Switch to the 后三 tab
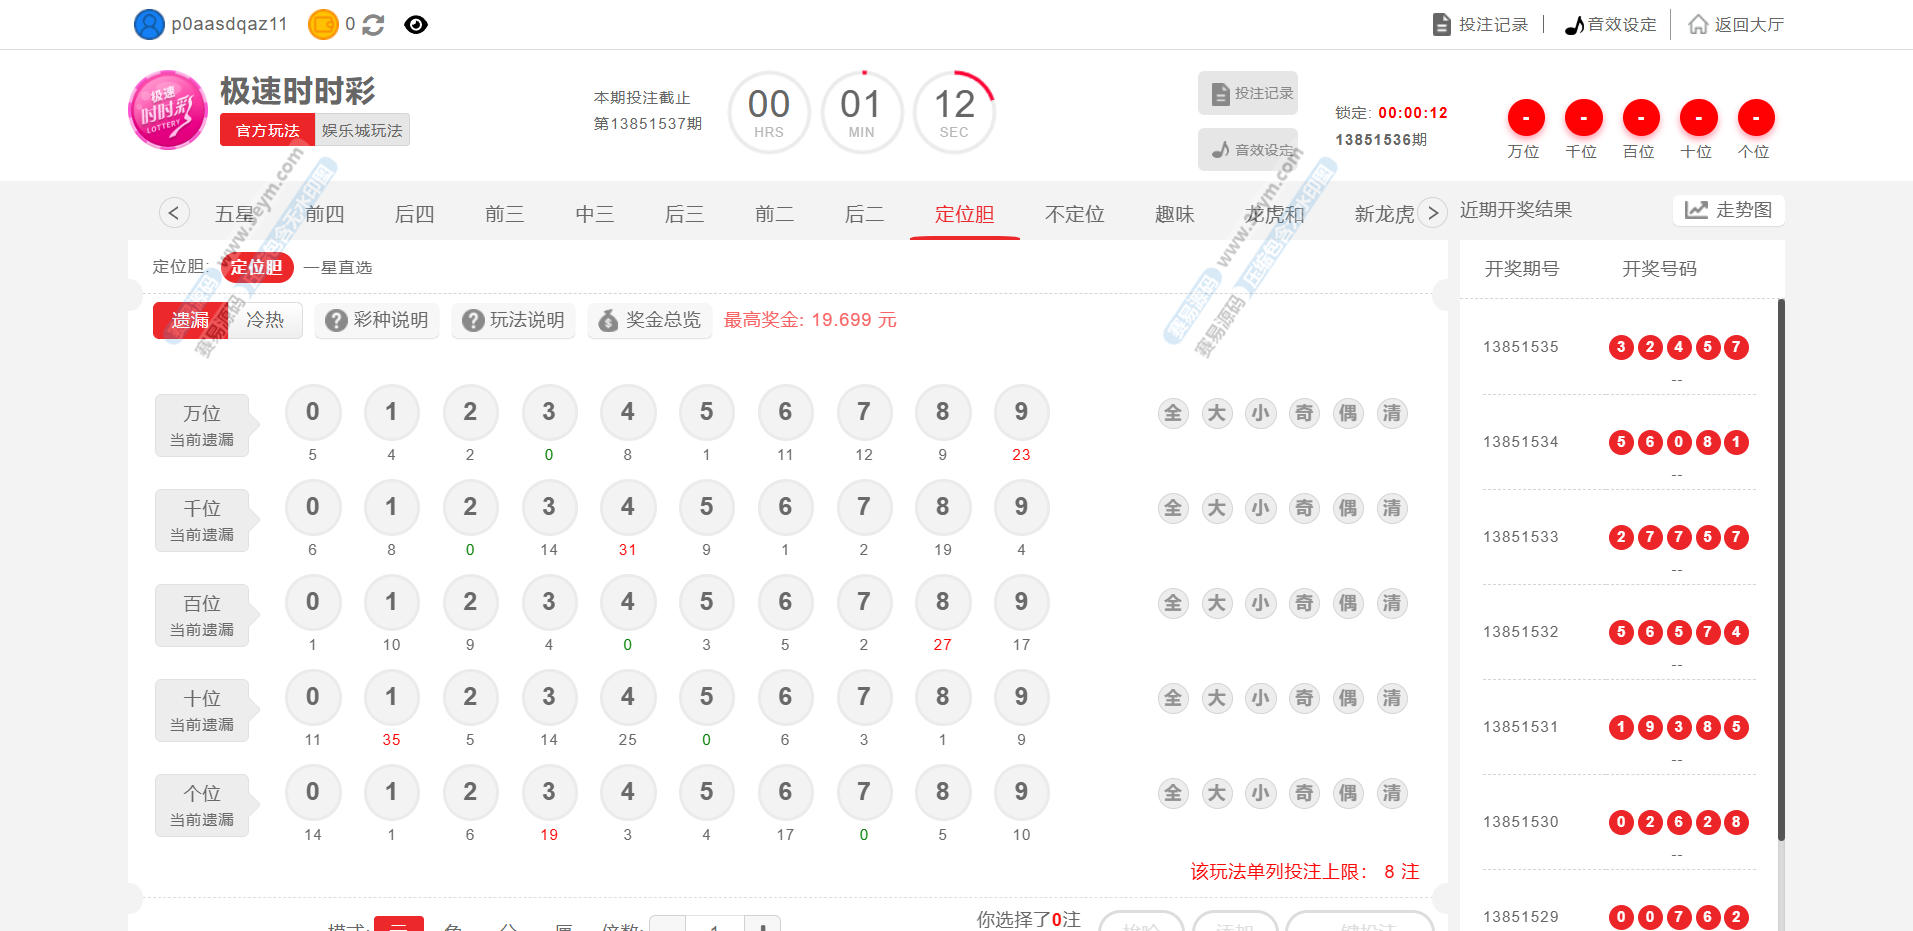The height and width of the screenshot is (931, 1913). click(x=684, y=214)
